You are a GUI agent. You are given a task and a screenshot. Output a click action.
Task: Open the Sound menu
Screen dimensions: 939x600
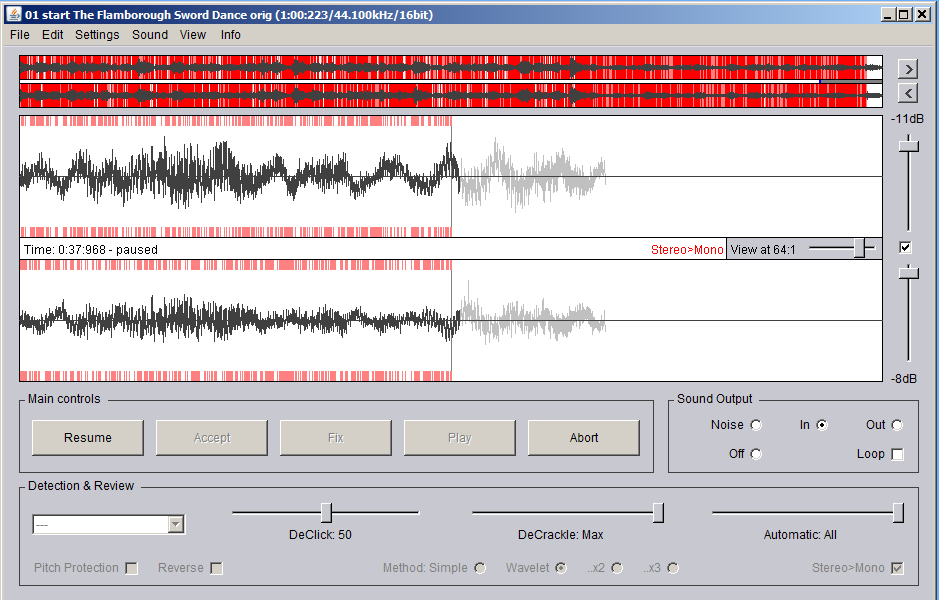pyautogui.click(x=150, y=35)
